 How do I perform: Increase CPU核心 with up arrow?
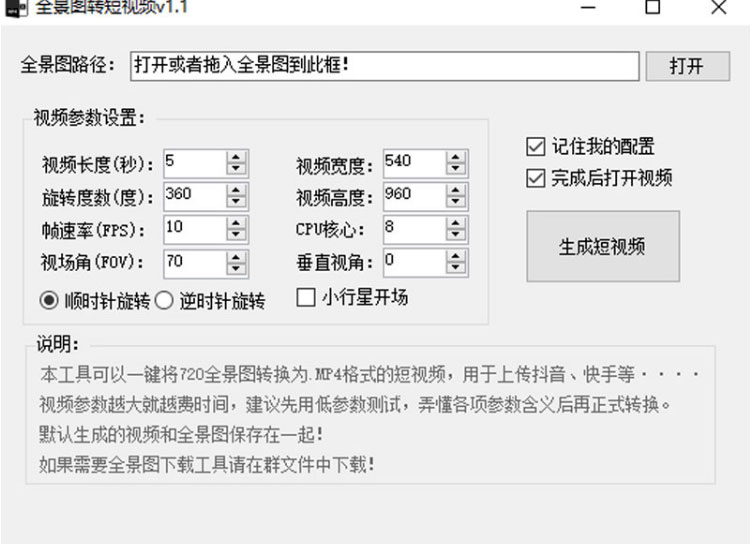(456, 223)
